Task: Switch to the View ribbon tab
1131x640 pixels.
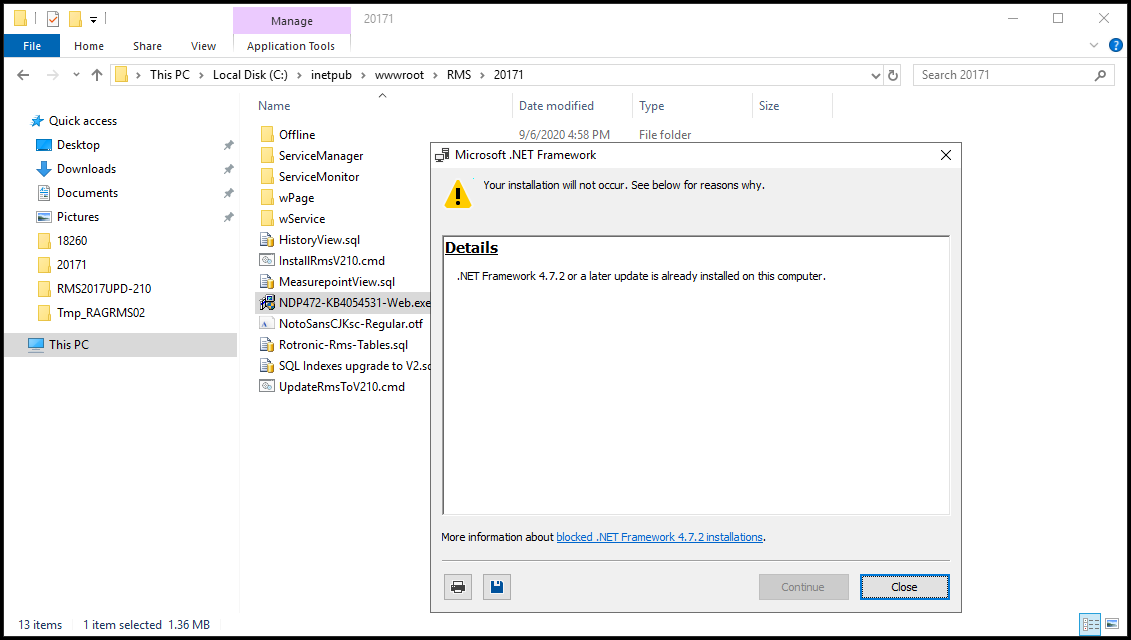Action: (x=203, y=45)
